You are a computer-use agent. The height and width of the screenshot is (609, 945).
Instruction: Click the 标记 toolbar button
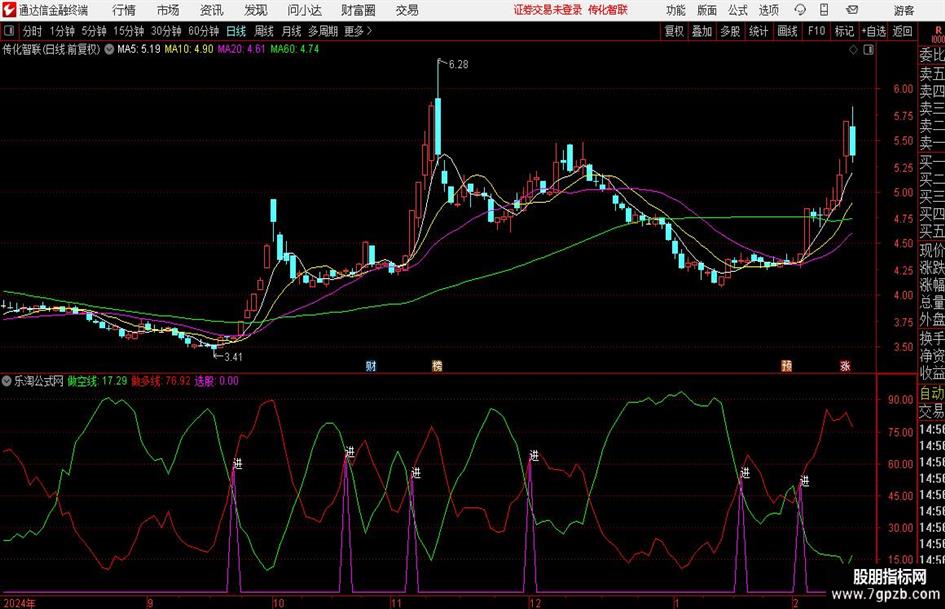point(844,31)
